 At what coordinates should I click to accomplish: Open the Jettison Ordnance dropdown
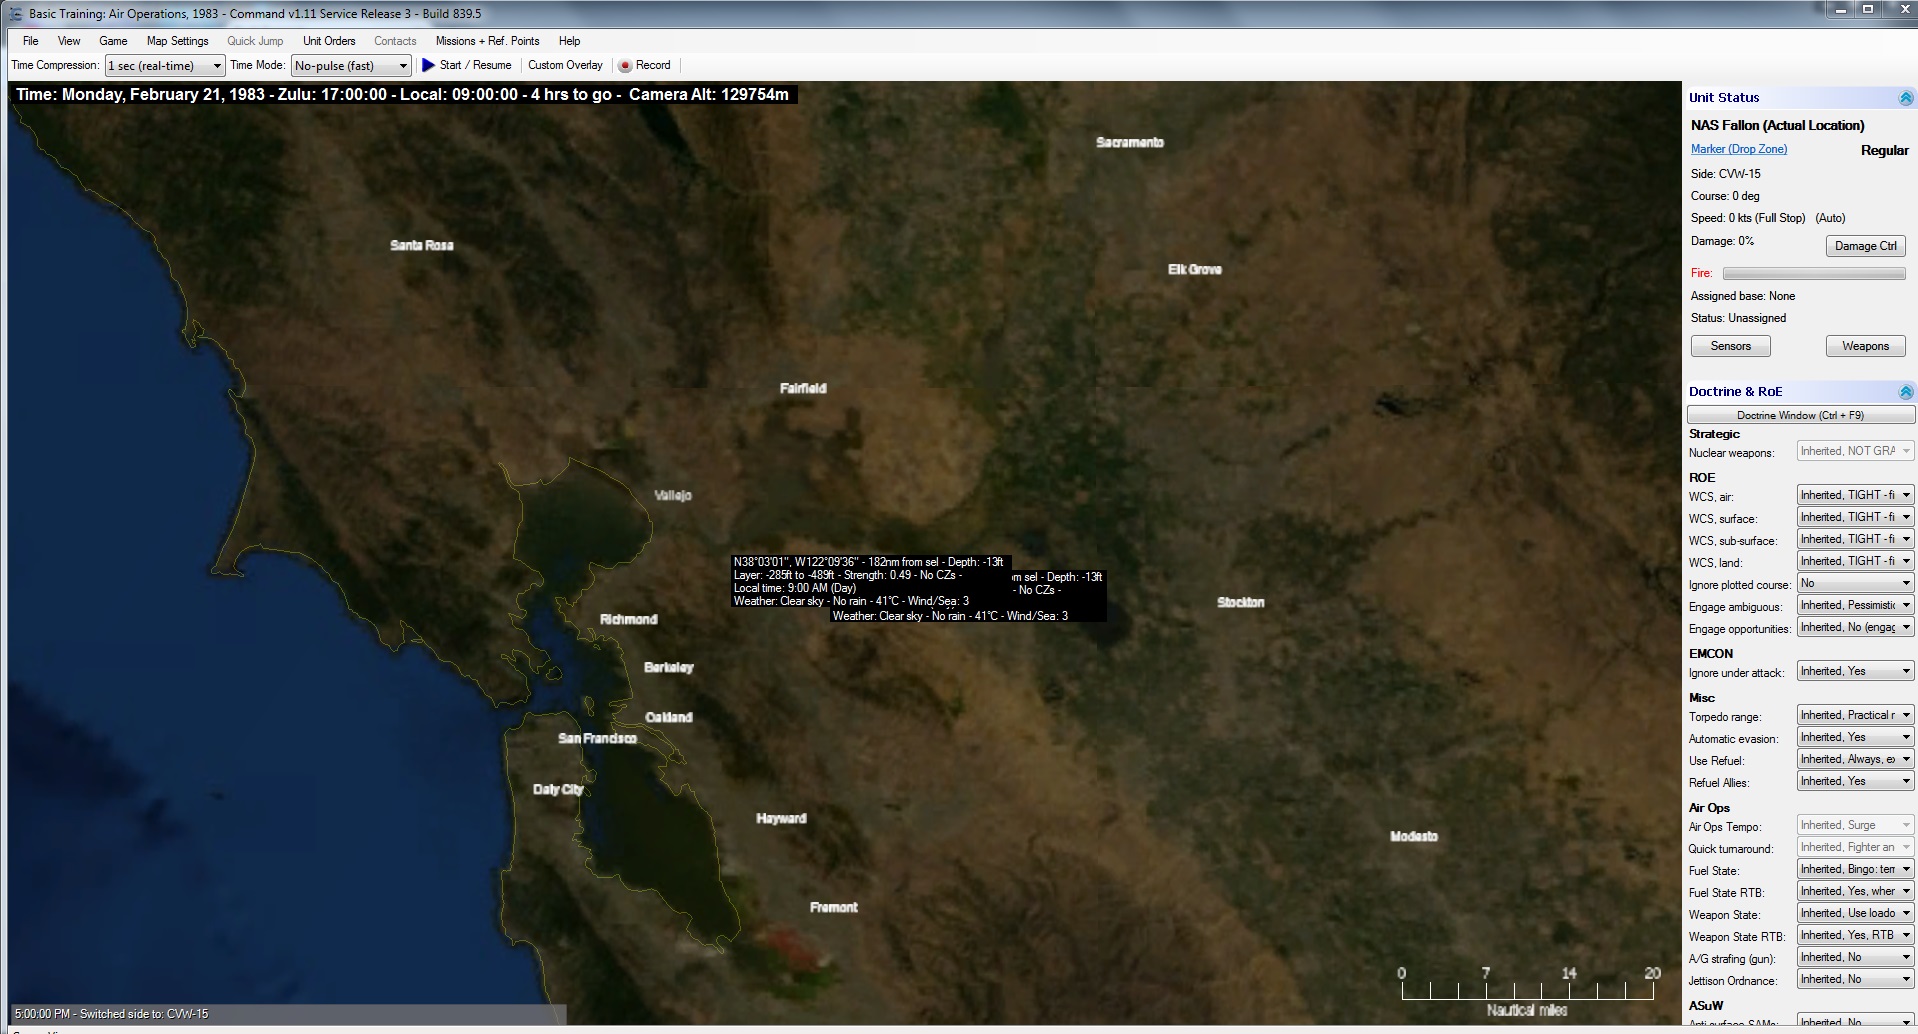(x=1855, y=979)
